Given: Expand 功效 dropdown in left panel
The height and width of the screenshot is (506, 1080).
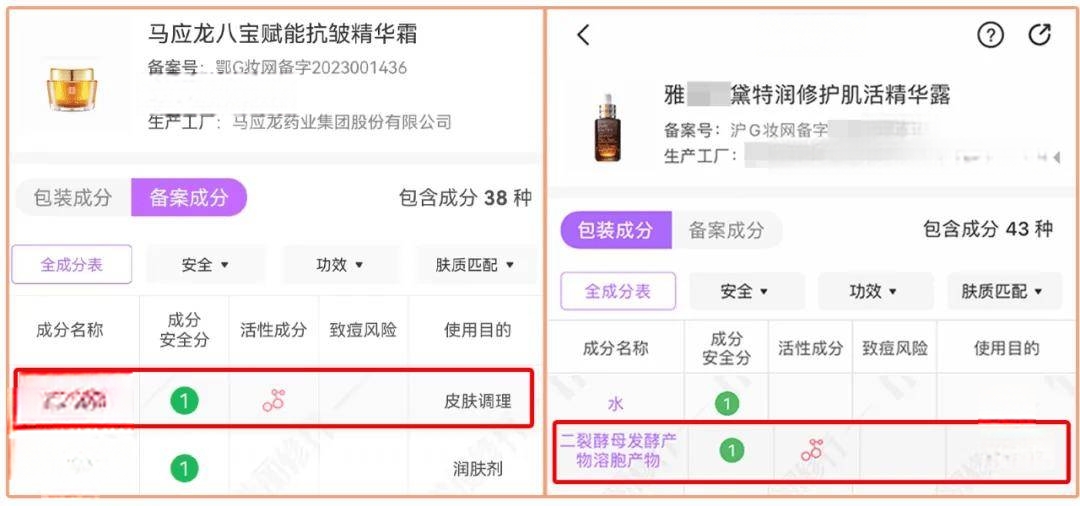Looking at the screenshot, I should [x=340, y=264].
